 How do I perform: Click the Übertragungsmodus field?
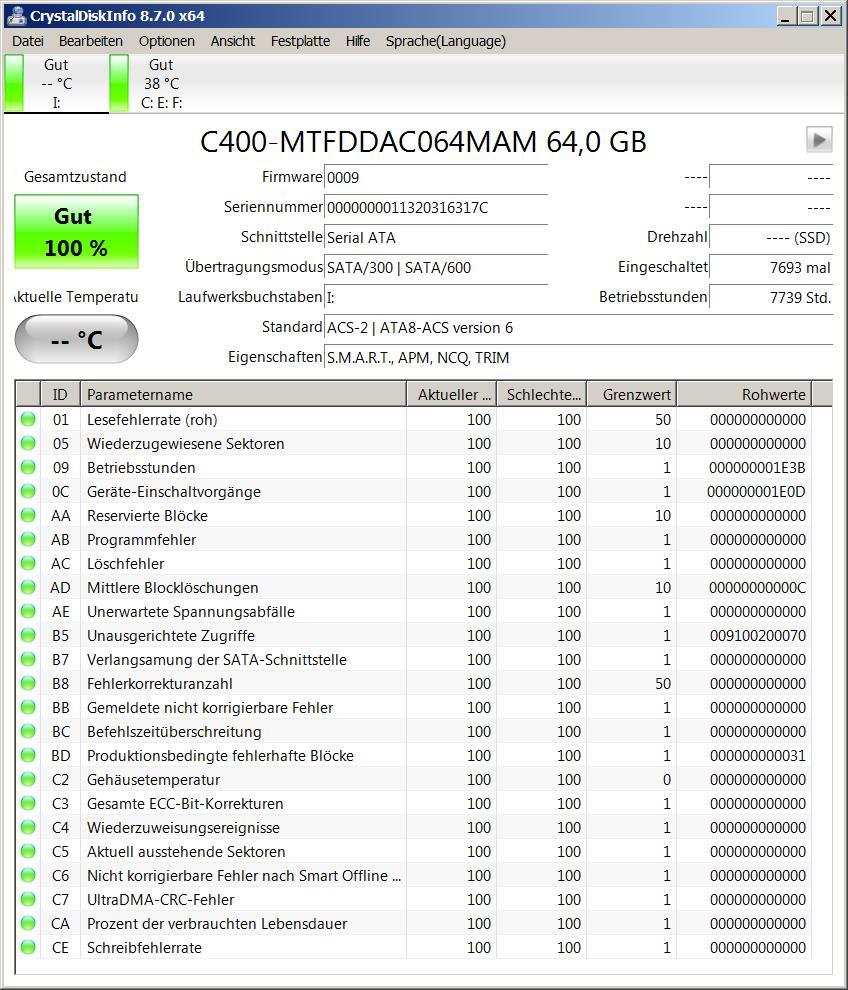tap(436, 267)
